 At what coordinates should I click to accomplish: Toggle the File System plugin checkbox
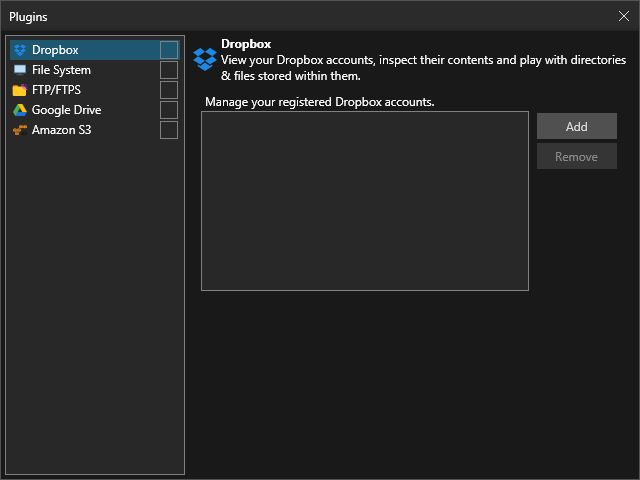[x=169, y=70]
